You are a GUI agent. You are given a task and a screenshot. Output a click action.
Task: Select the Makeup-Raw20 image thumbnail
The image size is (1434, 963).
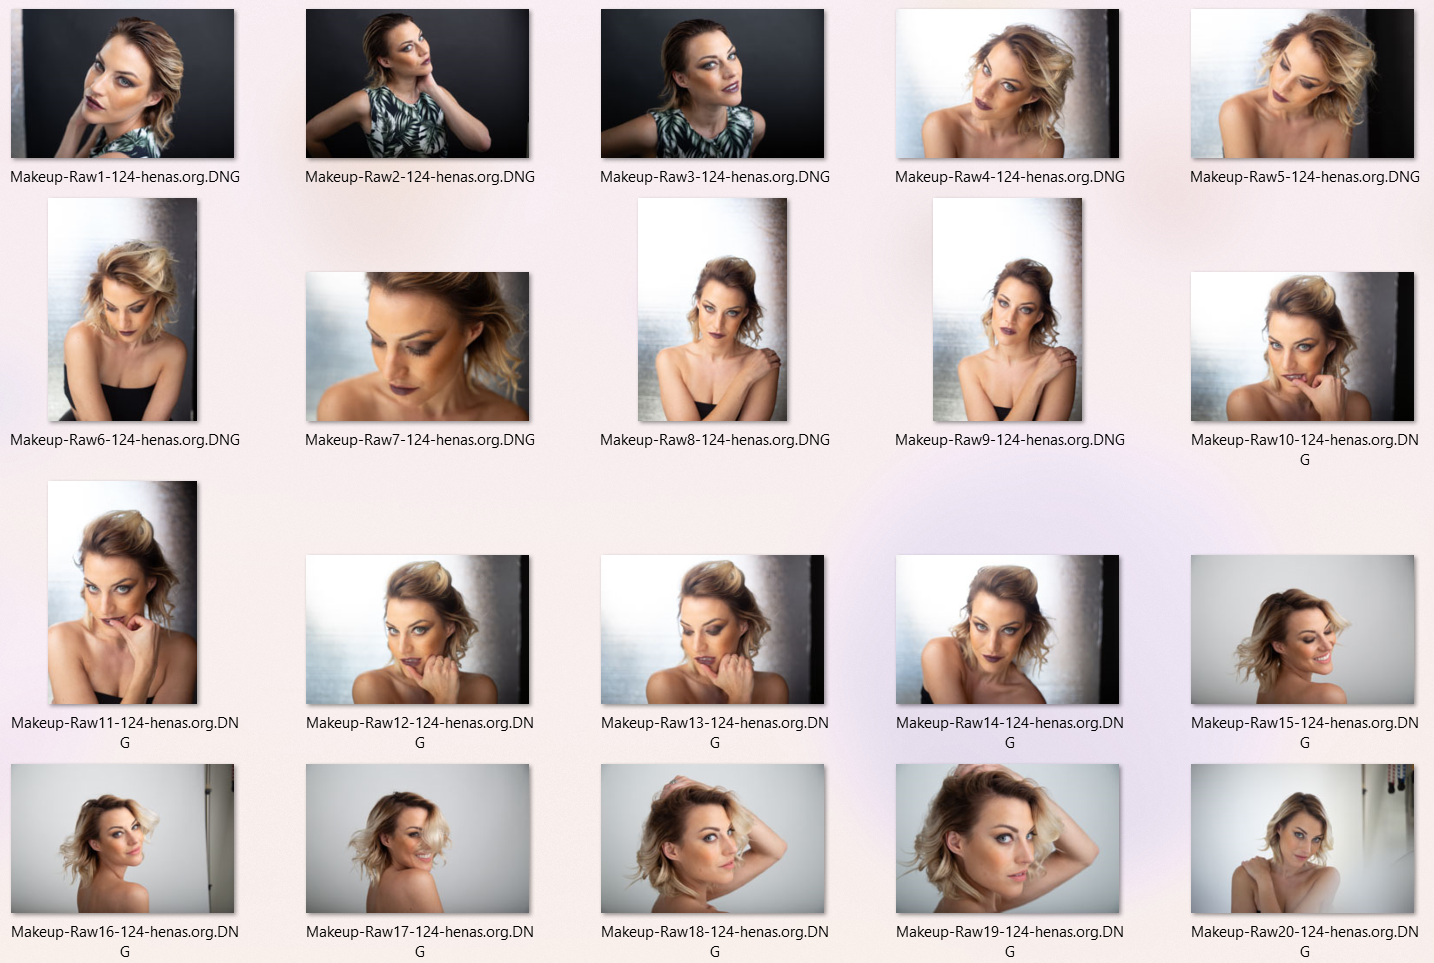(x=1302, y=838)
